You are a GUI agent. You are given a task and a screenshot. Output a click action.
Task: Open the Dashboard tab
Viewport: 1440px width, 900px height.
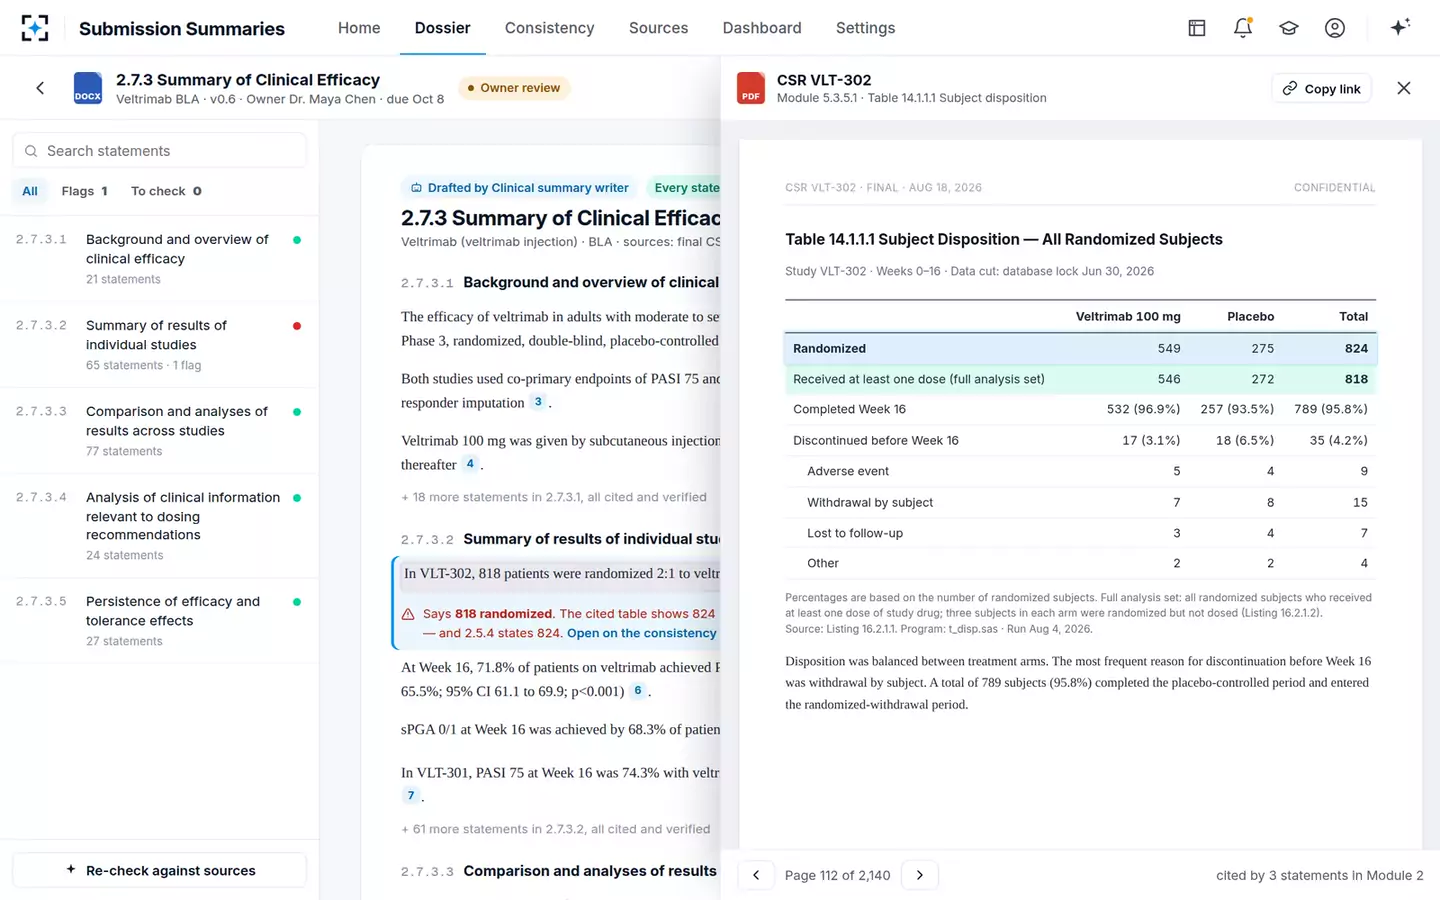[762, 28]
